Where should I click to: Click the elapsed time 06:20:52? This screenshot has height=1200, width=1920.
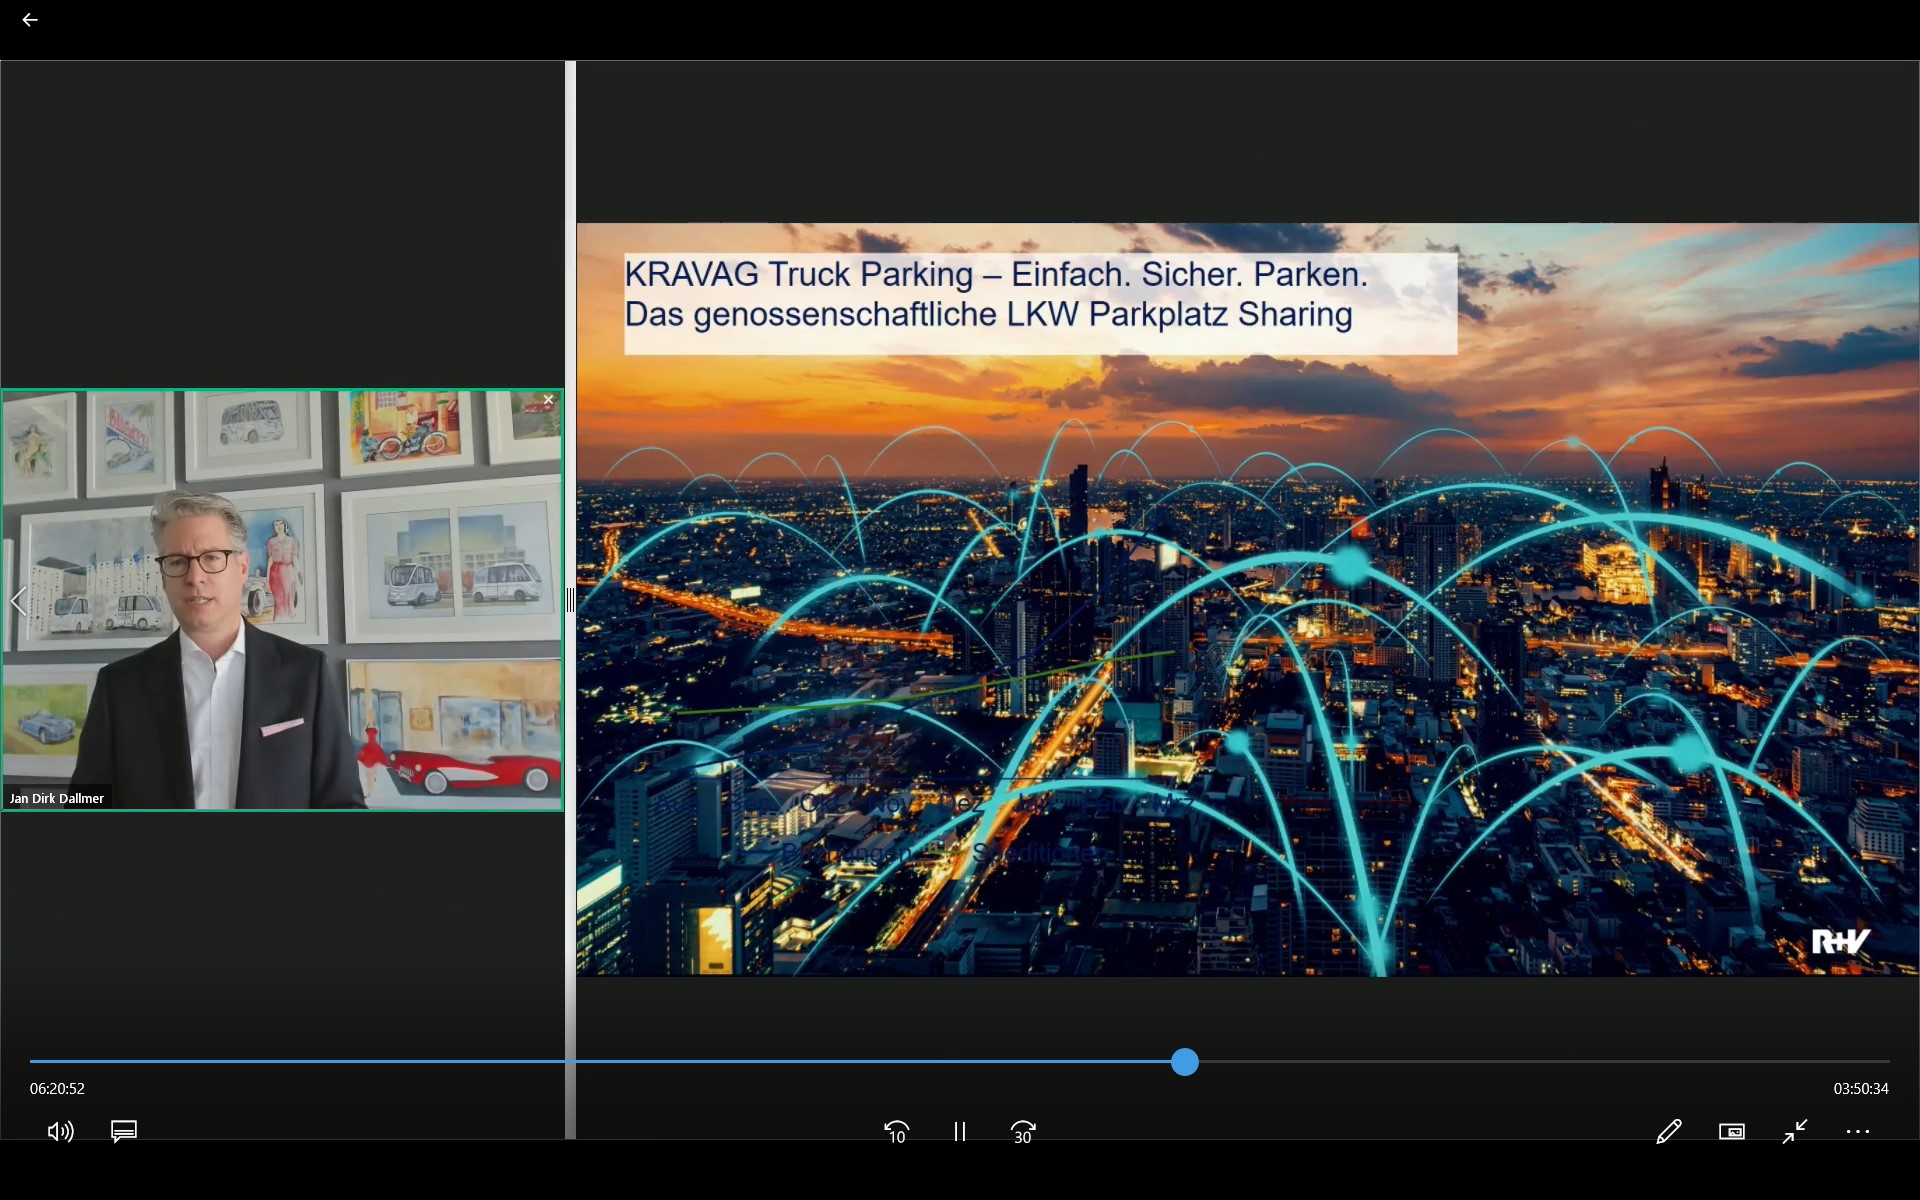coord(57,1088)
